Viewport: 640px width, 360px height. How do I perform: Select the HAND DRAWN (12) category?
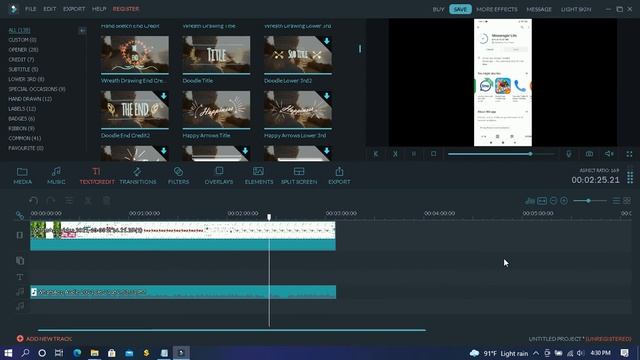tap(30, 99)
